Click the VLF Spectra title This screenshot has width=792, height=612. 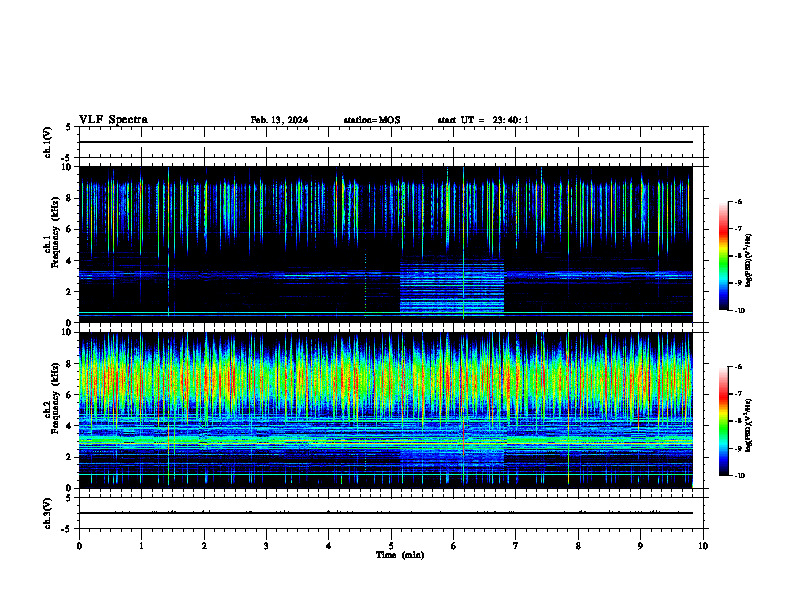[113, 120]
